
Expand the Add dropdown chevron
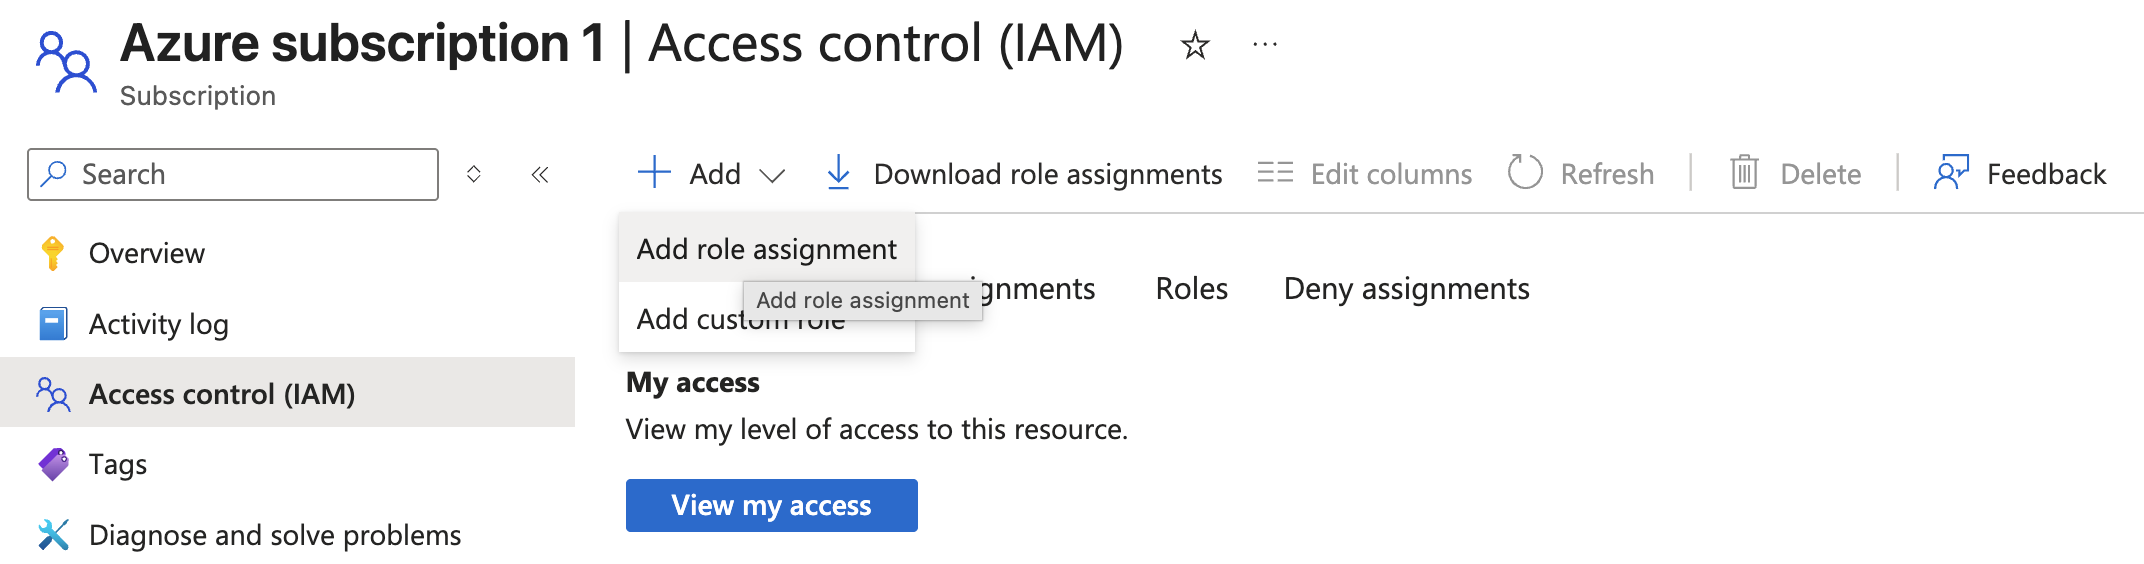pyautogui.click(x=772, y=176)
